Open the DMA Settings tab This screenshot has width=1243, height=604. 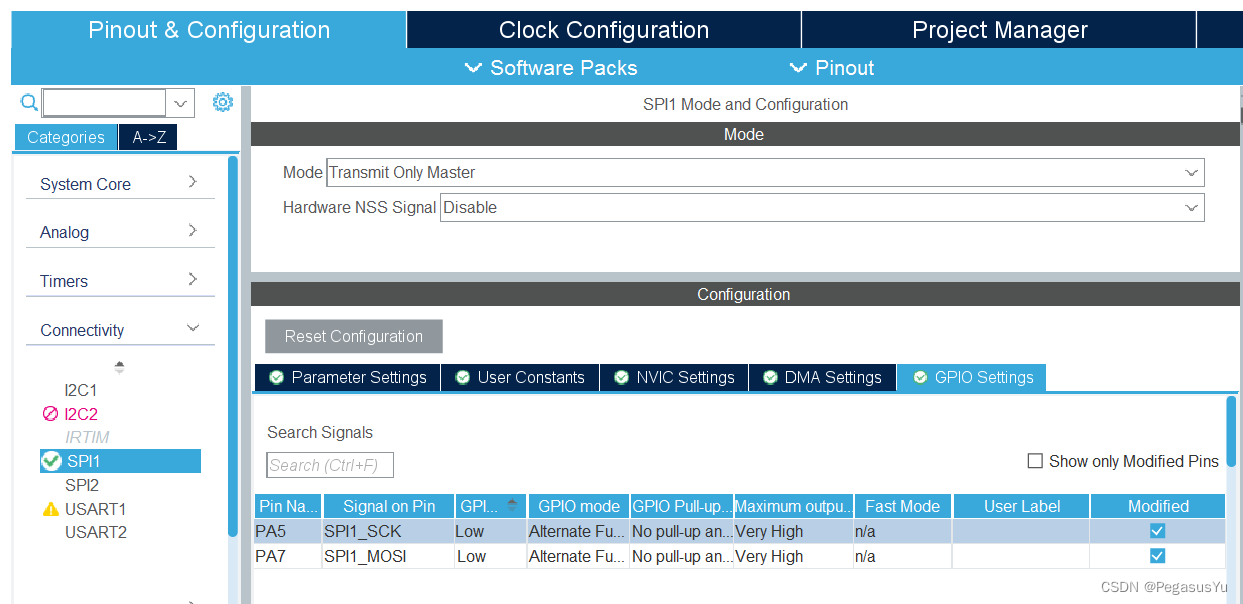click(x=822, y=377)
